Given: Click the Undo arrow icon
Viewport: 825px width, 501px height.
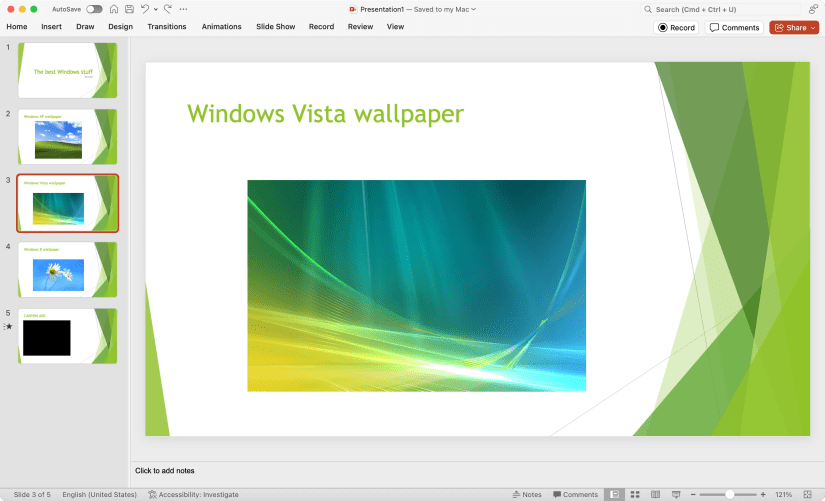Looking at the screenshot, I should coord(145,9).
